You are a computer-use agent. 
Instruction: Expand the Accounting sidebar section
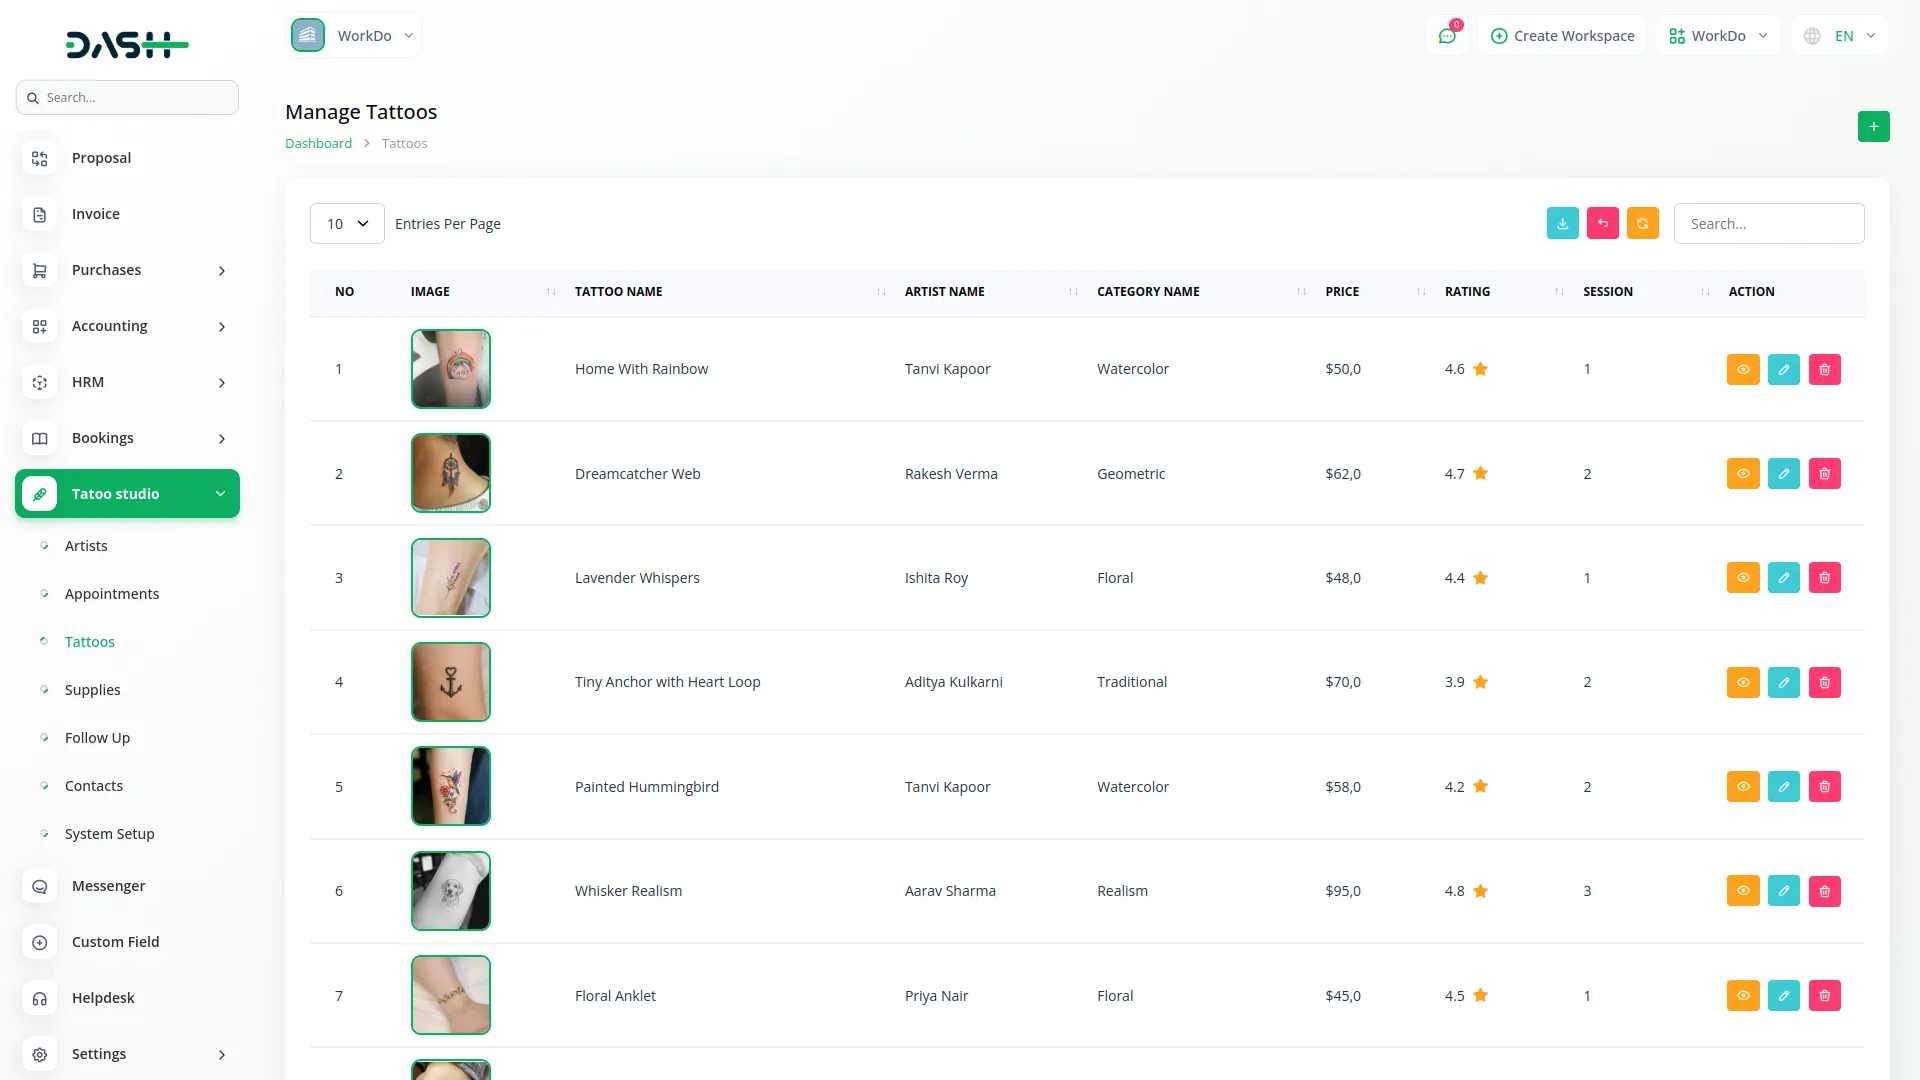(109, 325)
